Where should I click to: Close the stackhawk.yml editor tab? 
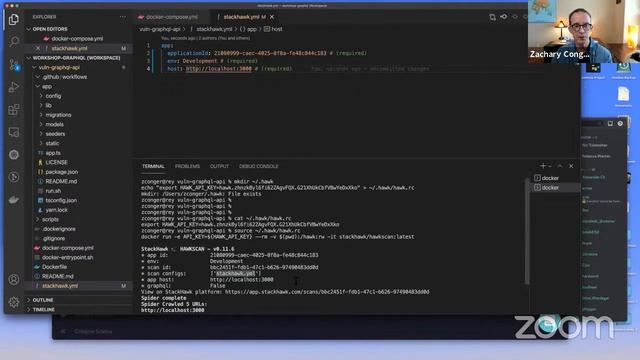click(x=272, y=17)
